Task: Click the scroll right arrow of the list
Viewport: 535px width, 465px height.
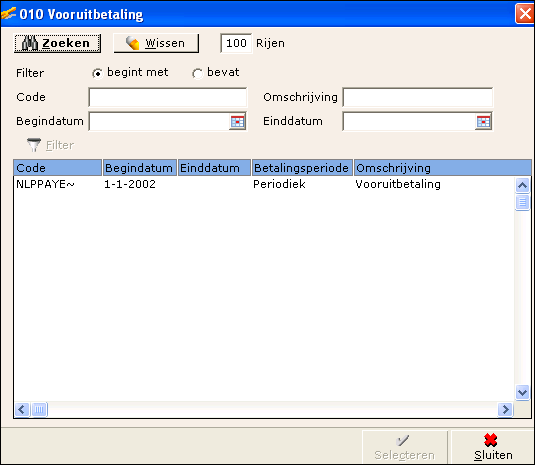Action: (x=505, y=409)
